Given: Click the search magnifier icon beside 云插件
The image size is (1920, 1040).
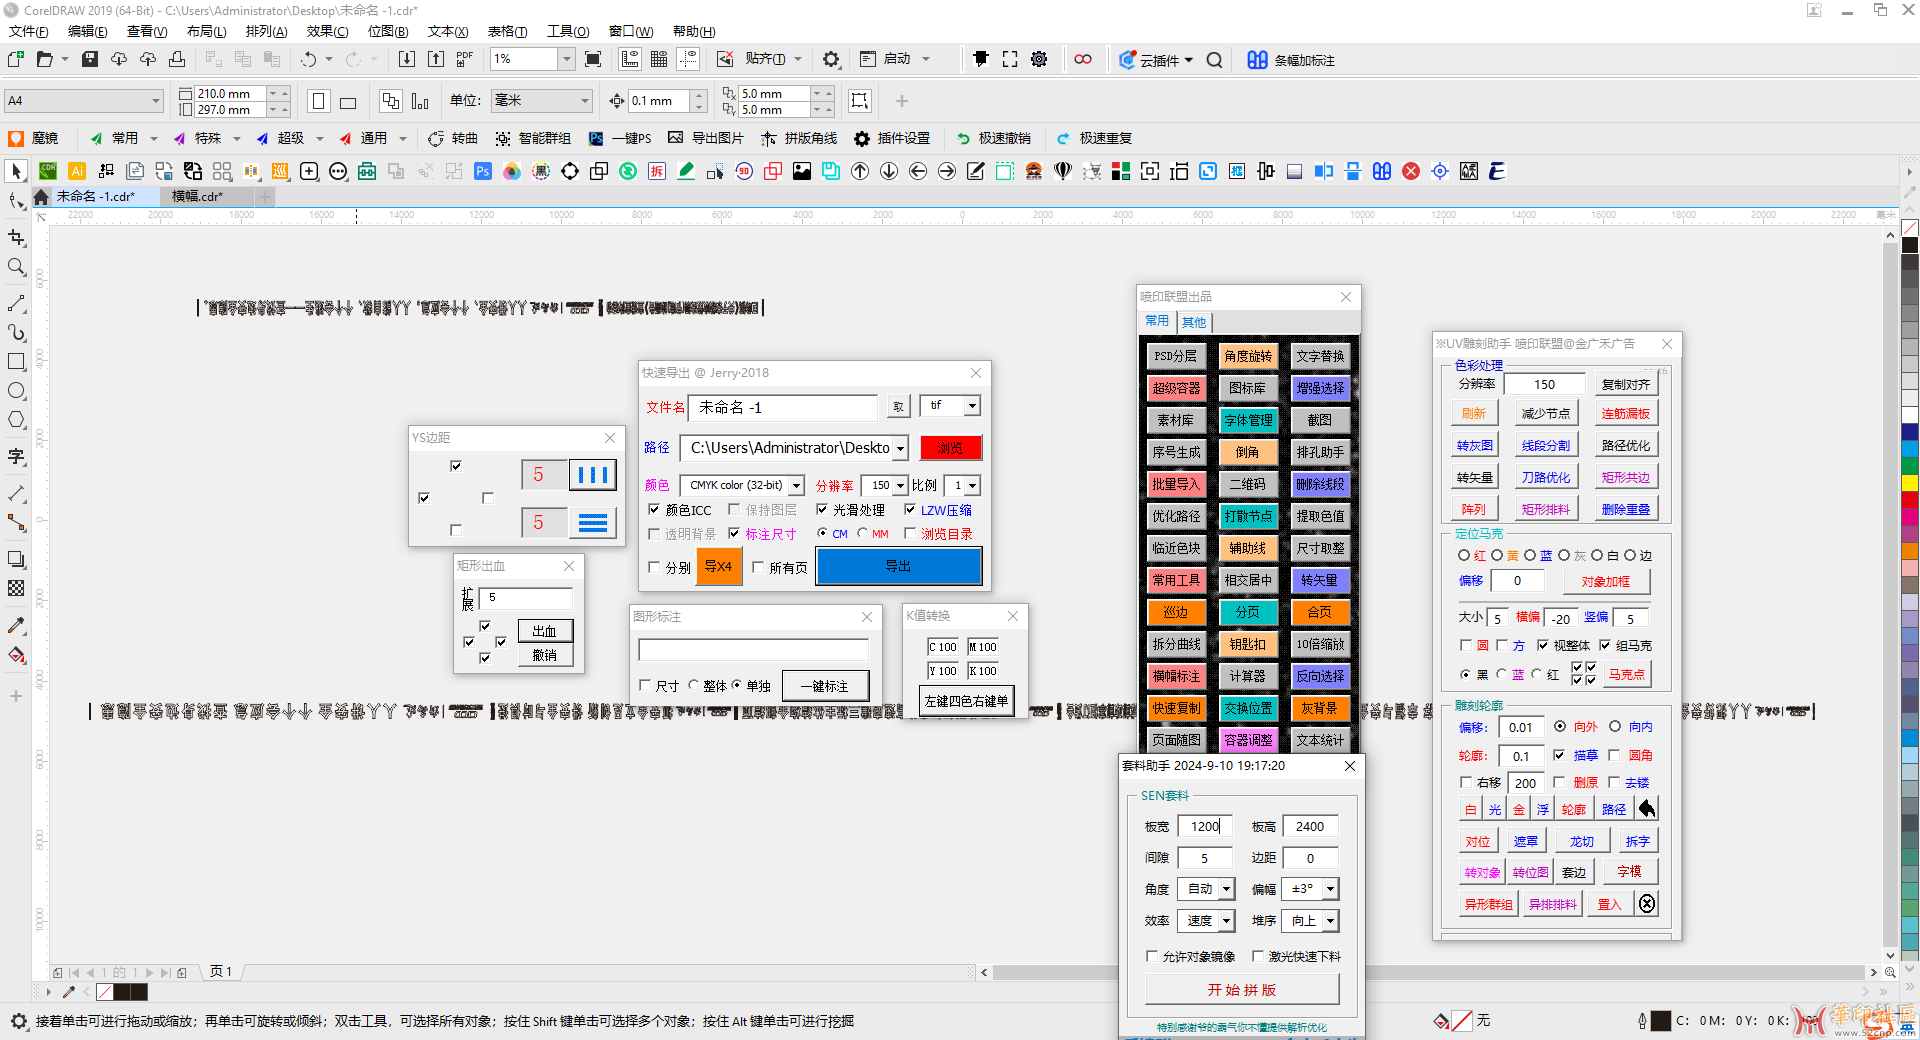Looking at the screenshot, I should click(1214, 60).
